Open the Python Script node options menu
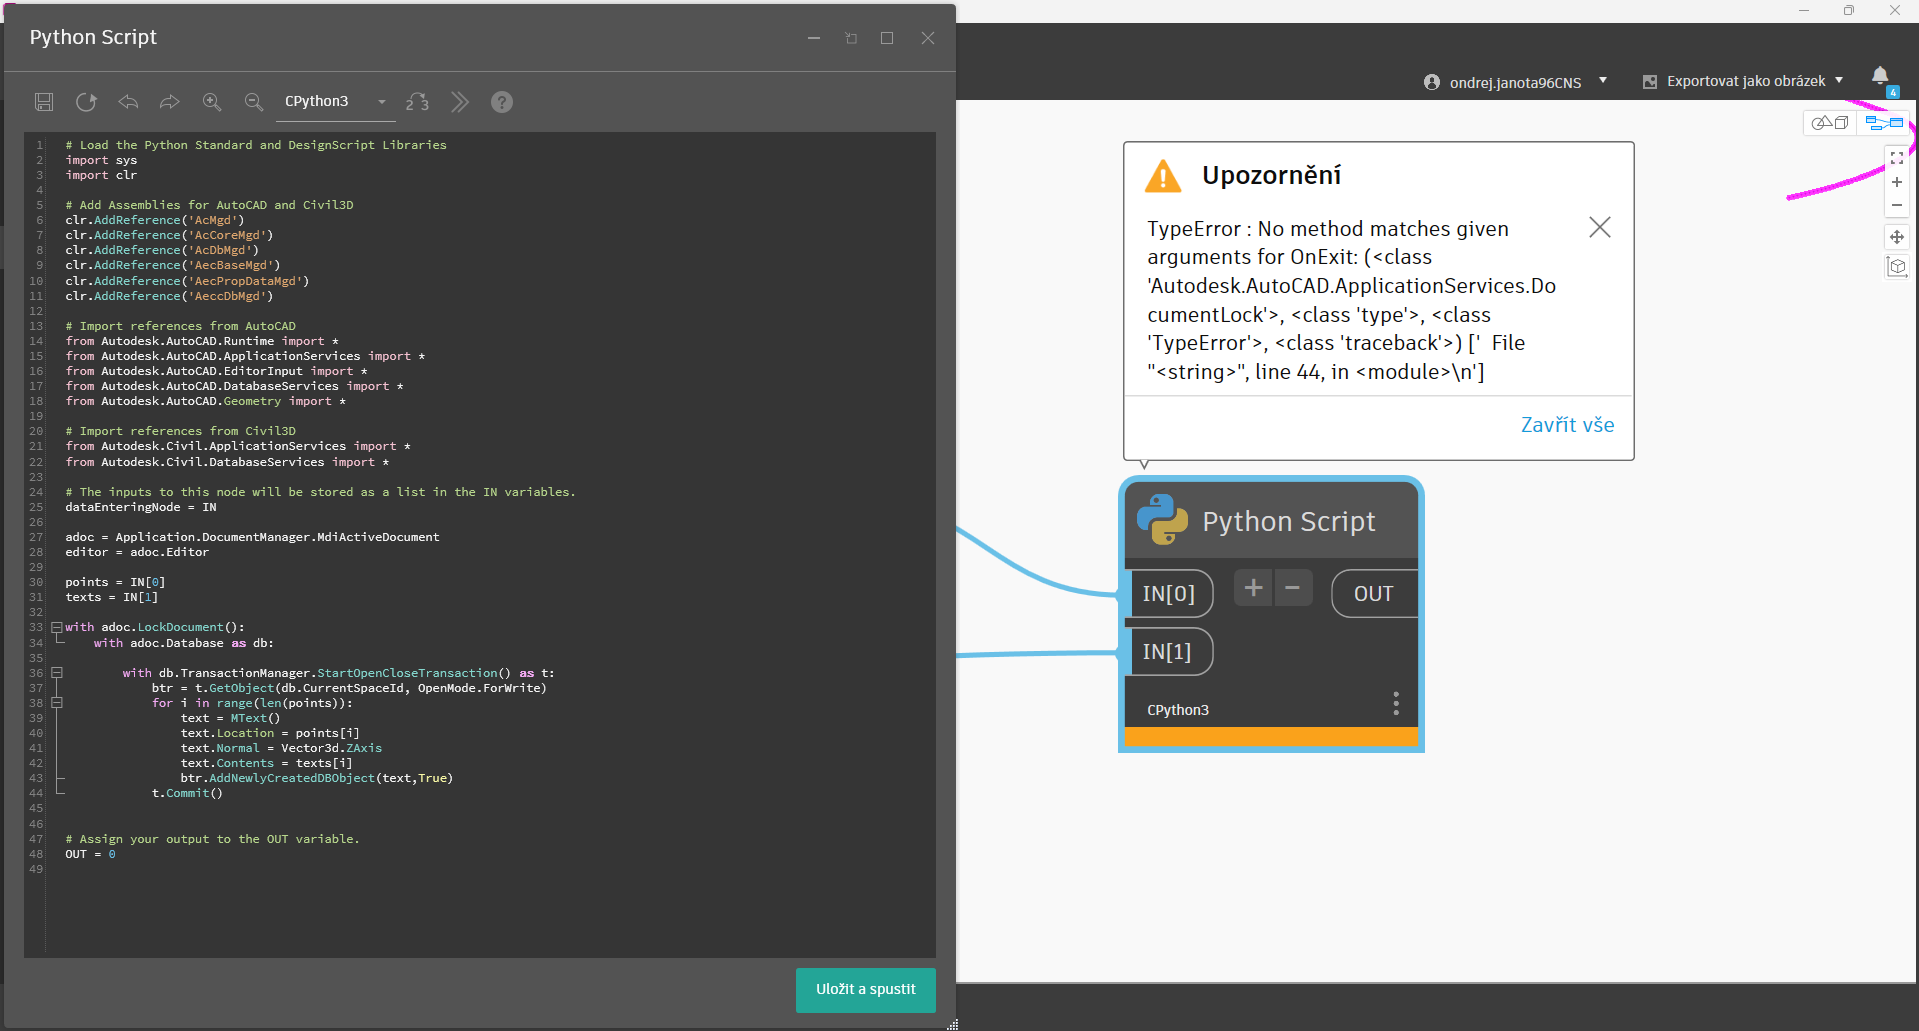 pos(1395,703)
